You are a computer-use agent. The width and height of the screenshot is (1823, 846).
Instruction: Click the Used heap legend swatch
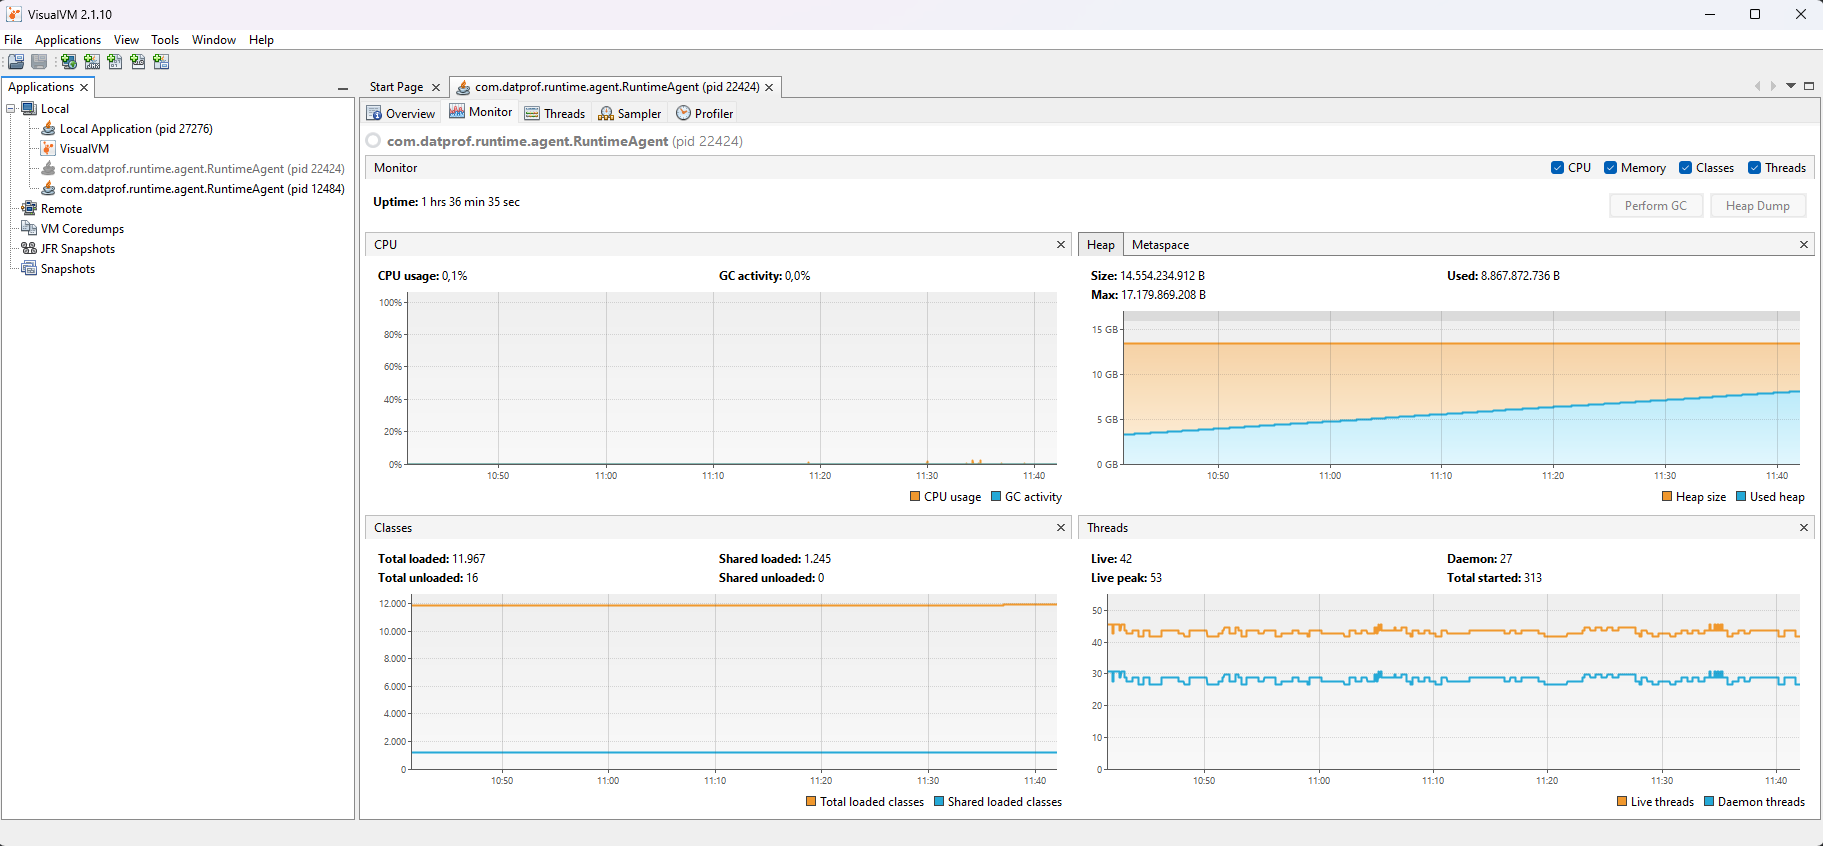point(1741,497)
